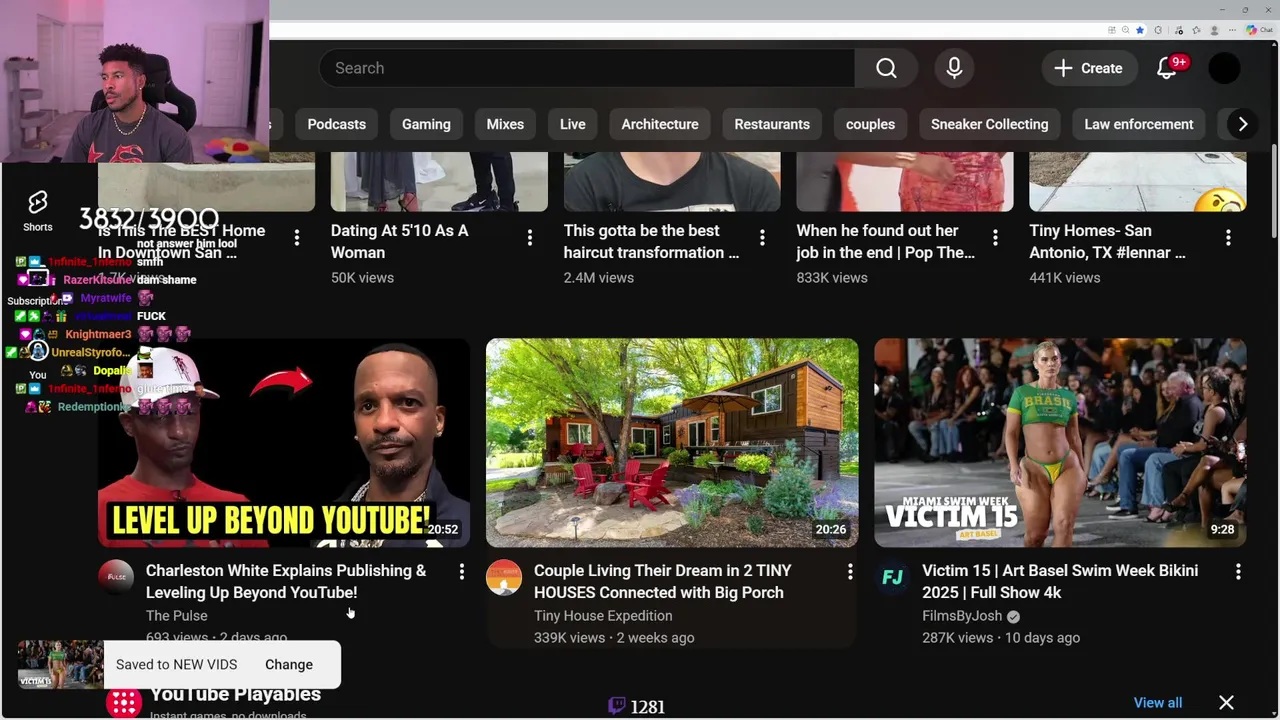Viewport: 1280px width, 720px height.
Task: Open Couple Living Their Dream video title
Action: [662, 581]
